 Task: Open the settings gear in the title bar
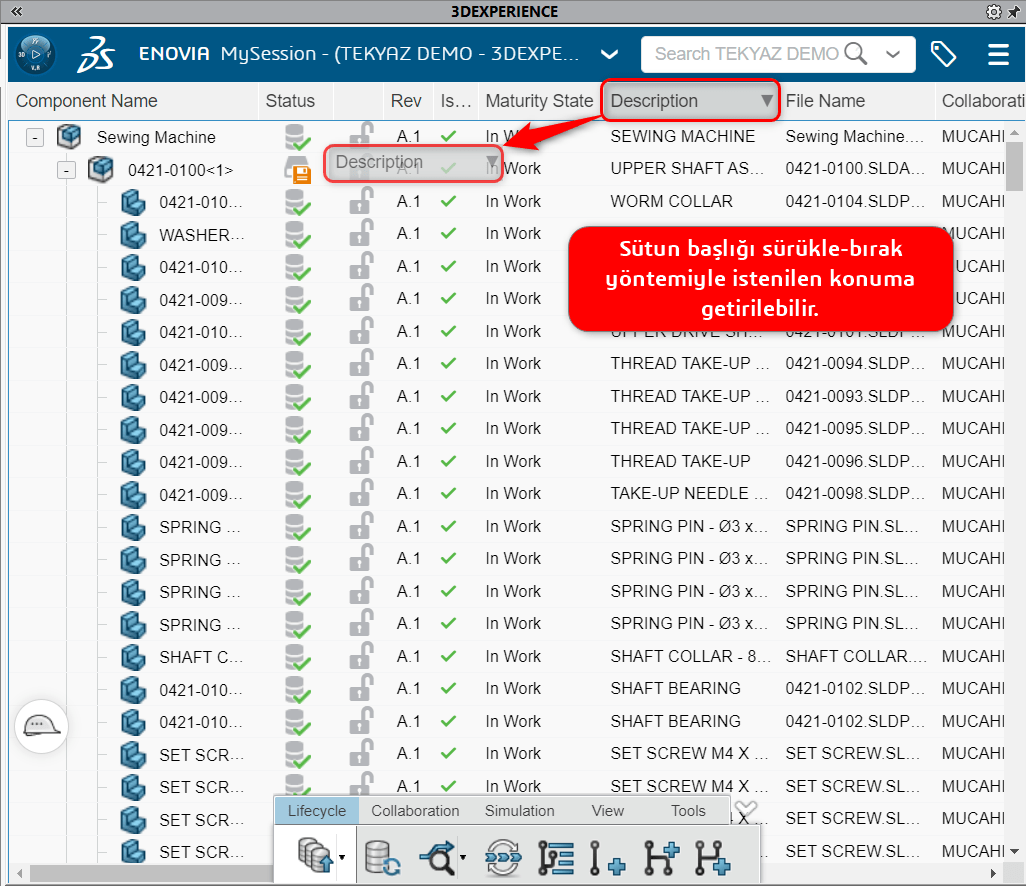(993, 12)
